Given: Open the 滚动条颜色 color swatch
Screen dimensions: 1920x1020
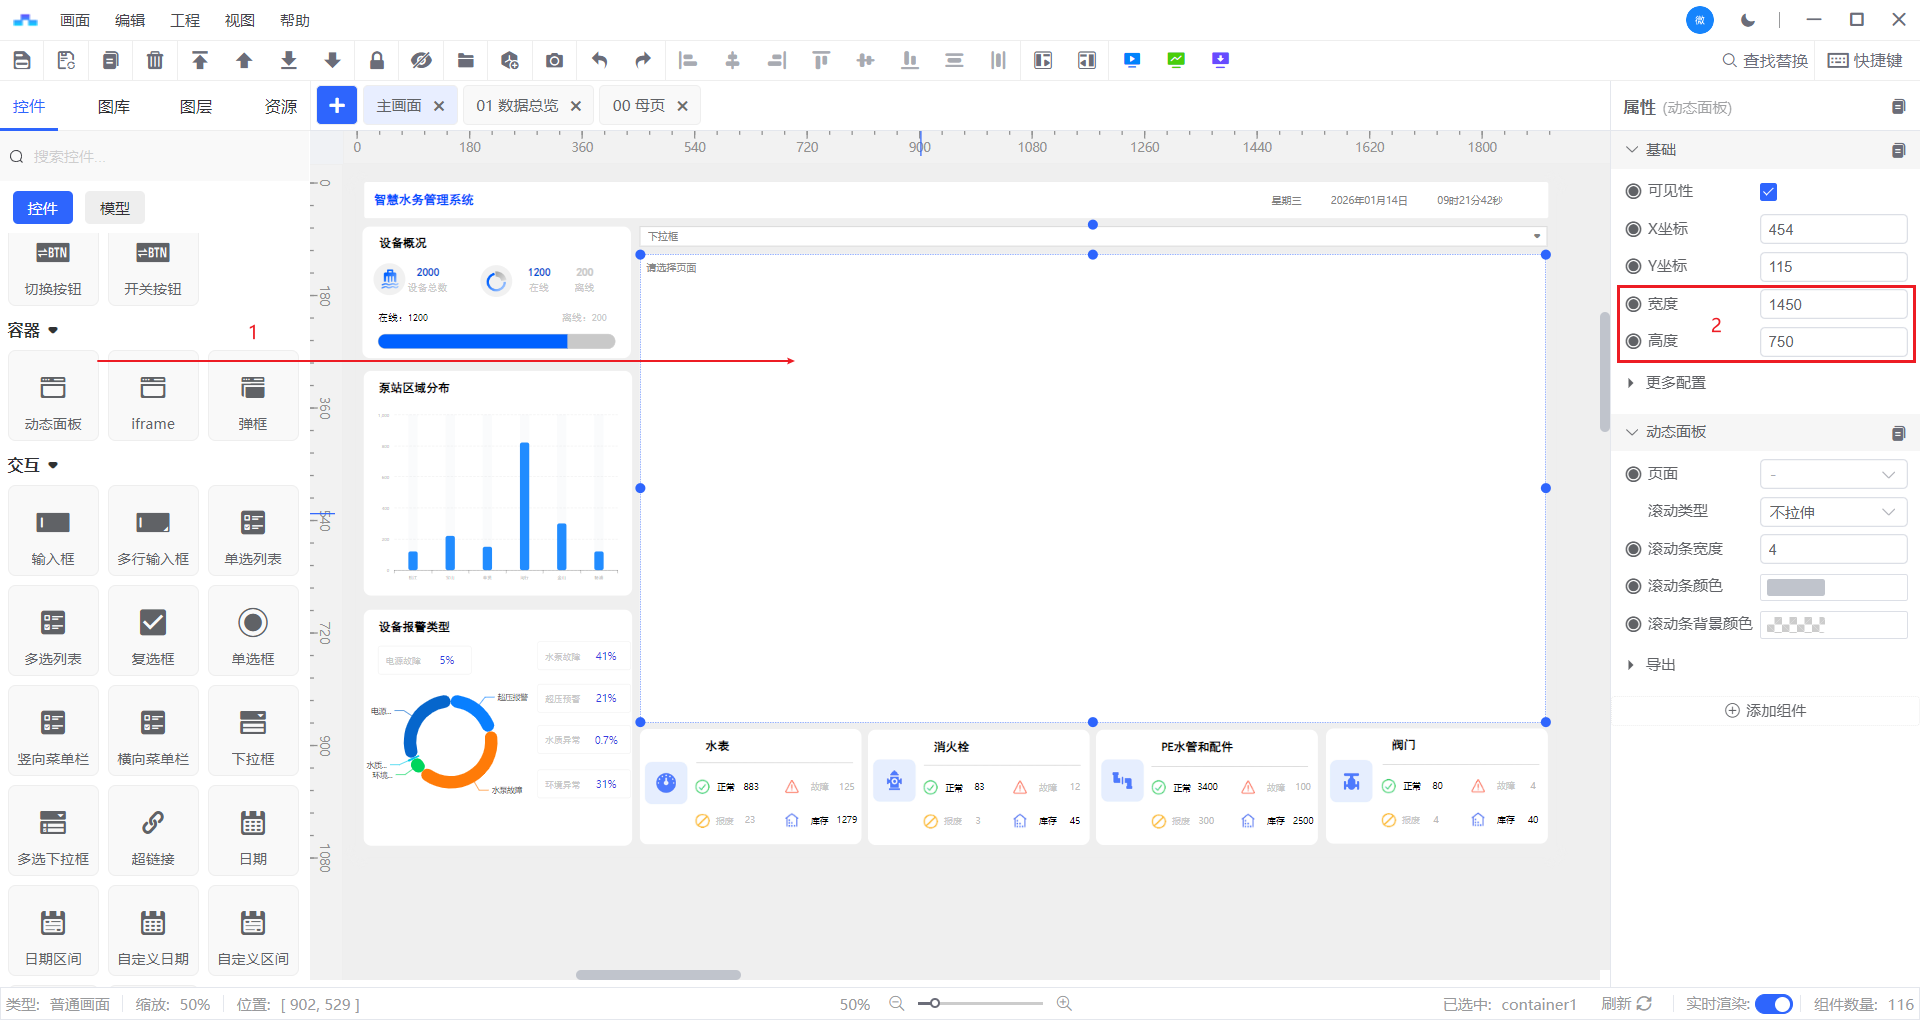Looking at the screenshot, I should pyautogui.click(x=1796, y=587).
